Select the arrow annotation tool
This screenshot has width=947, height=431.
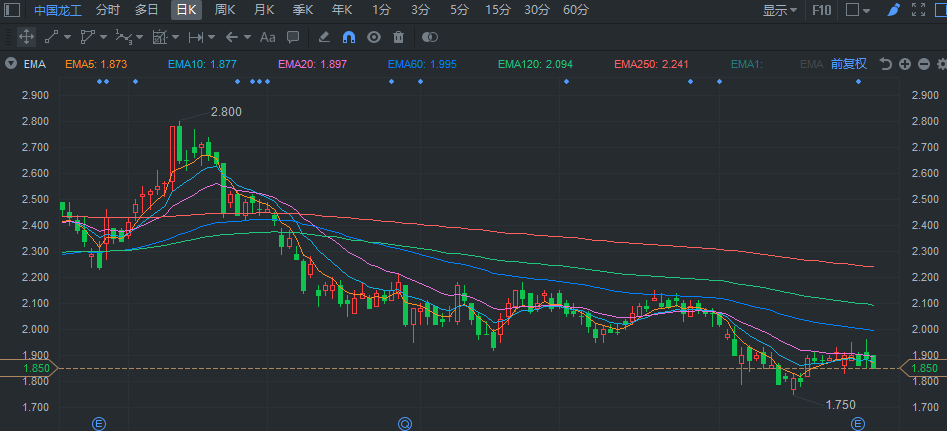232,37
